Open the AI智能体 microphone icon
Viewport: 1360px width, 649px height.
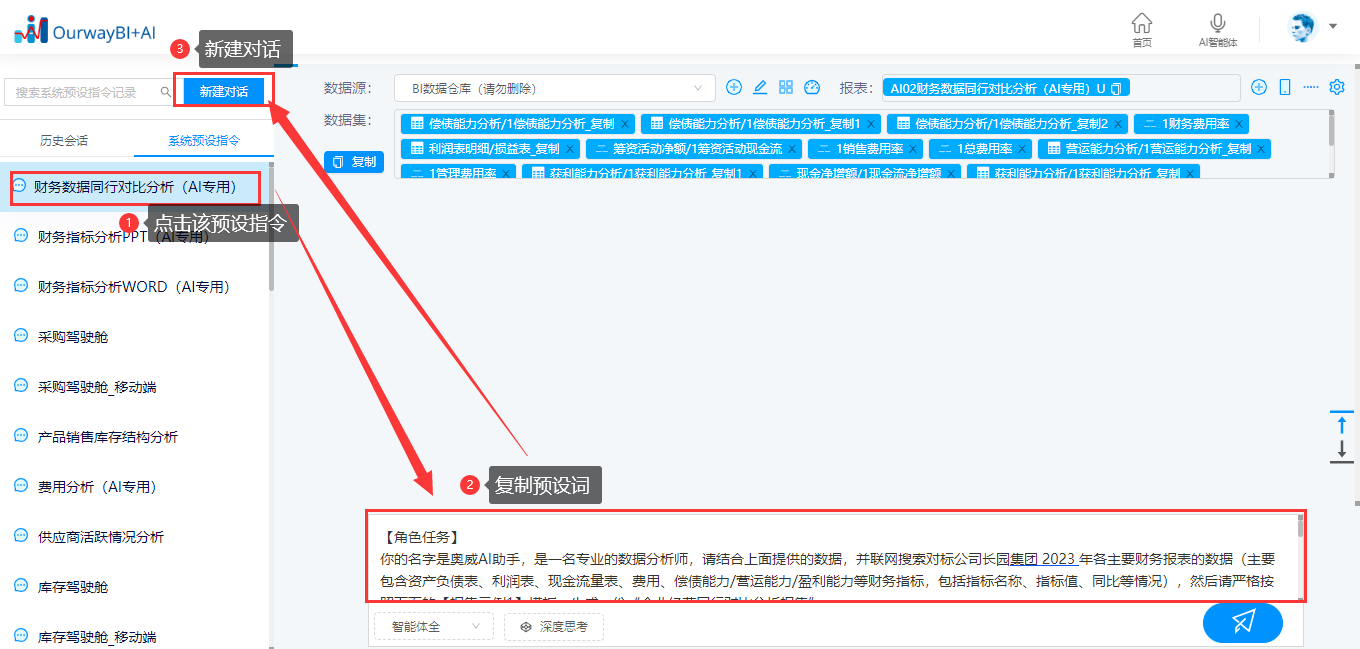tap(1218, 23)
